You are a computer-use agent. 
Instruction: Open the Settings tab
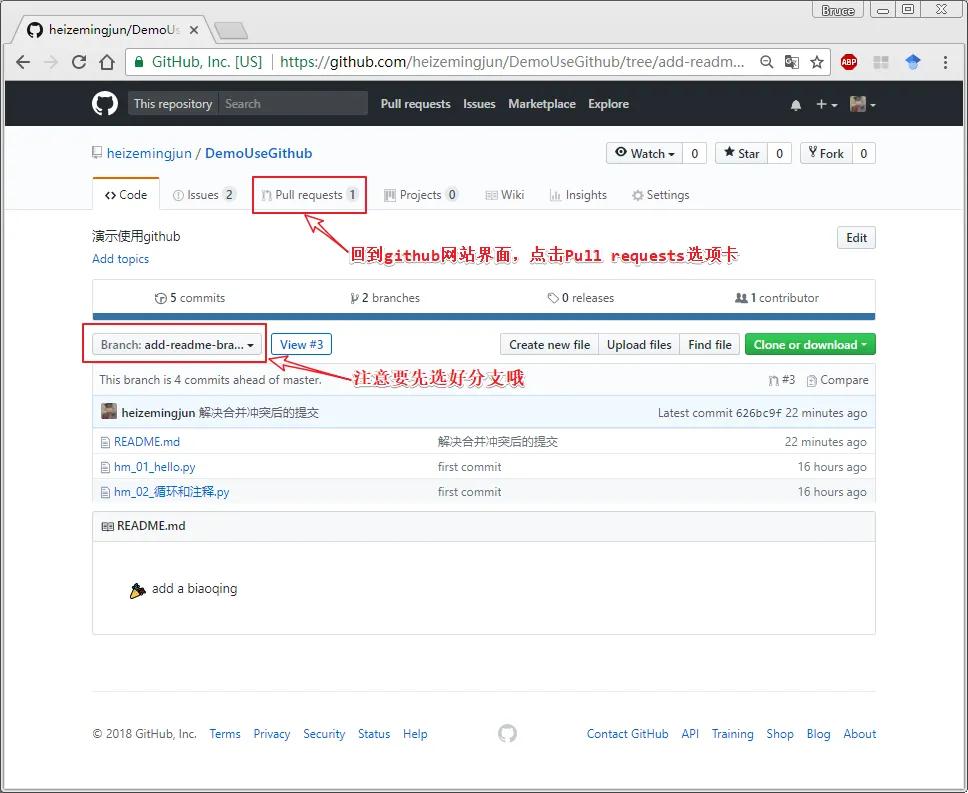(660, 195)
